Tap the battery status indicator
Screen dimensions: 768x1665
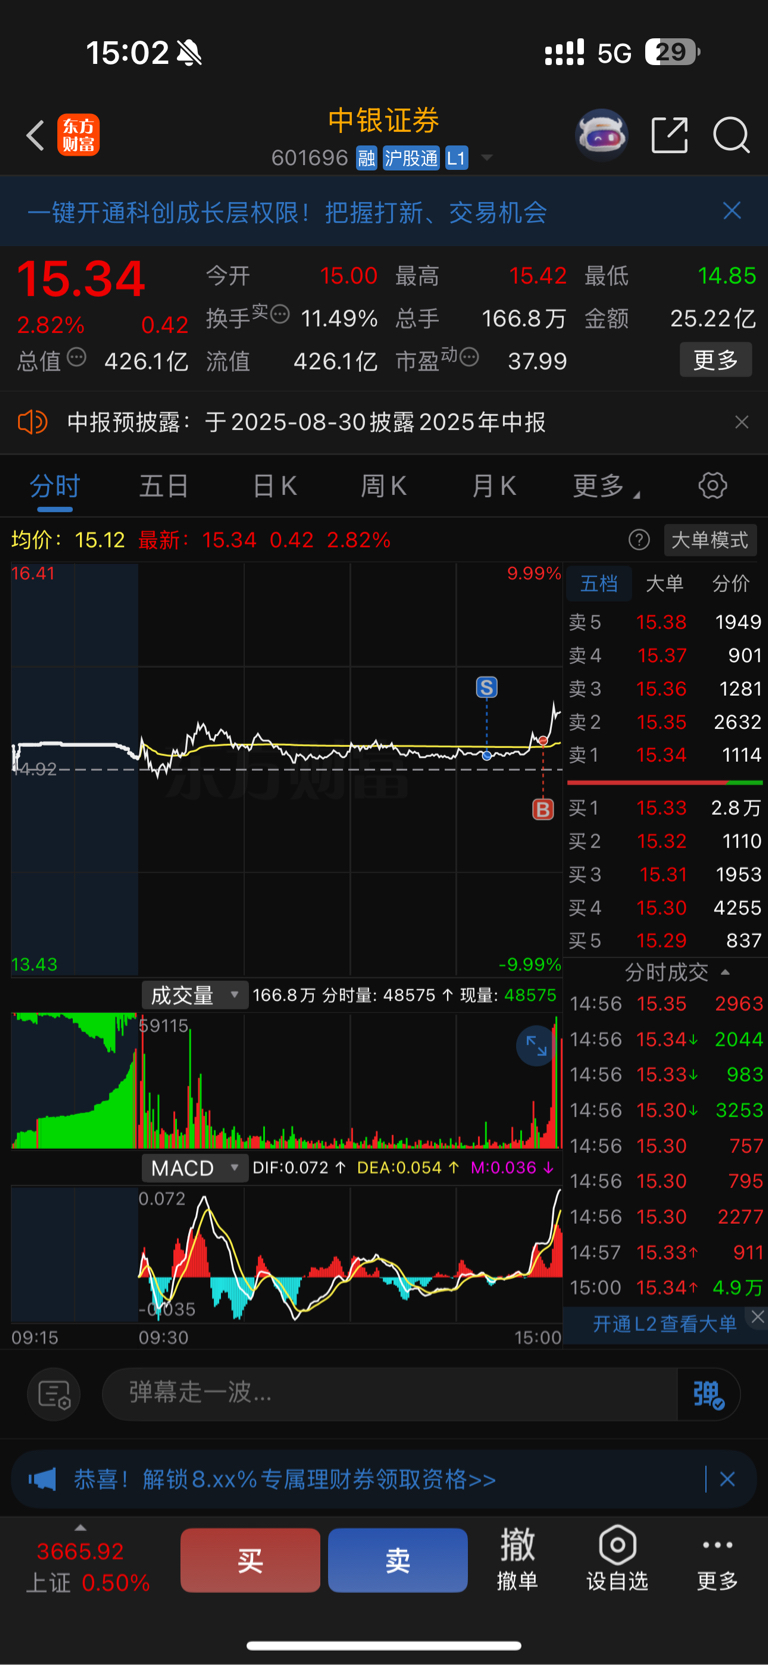point(673,52)
